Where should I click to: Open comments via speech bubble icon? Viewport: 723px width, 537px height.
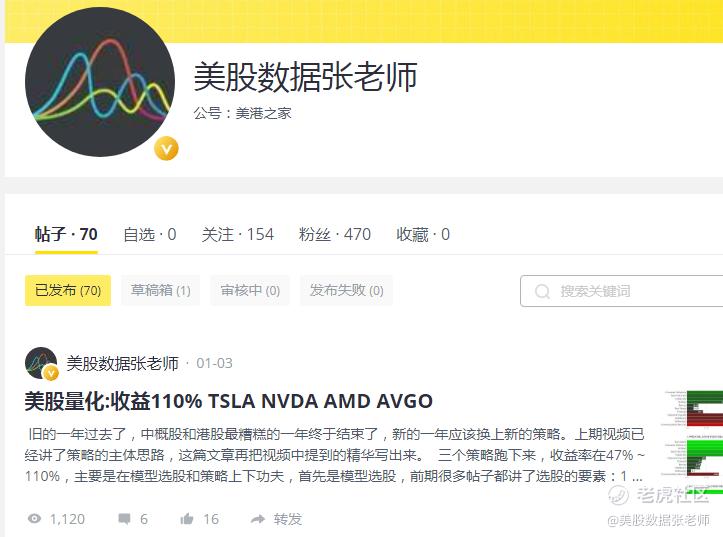124,519
